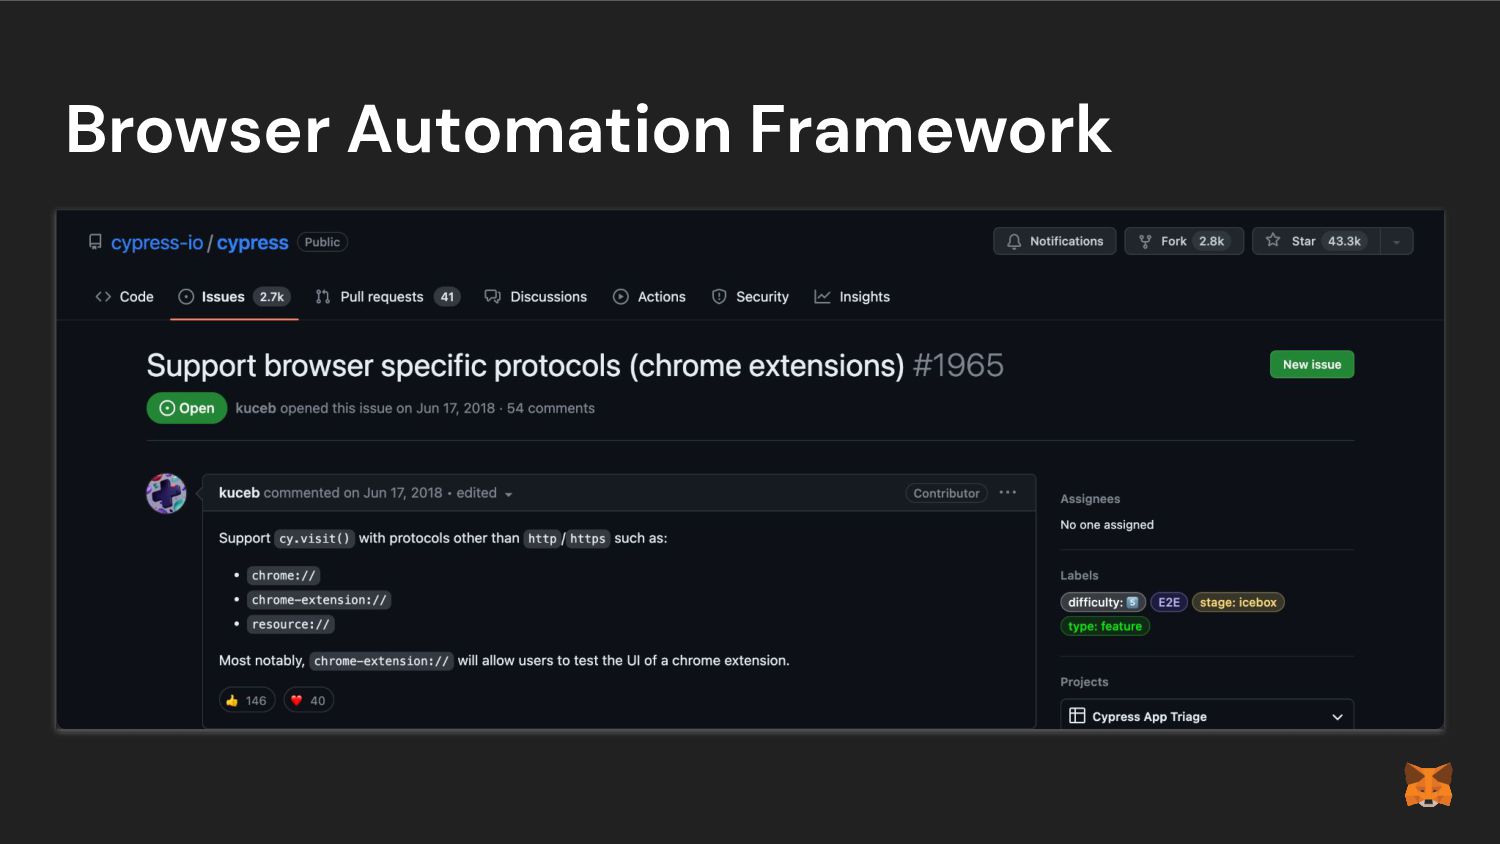The image size is (1500, 844).
Task: Click the https code snippet
Action: [588, 538]
